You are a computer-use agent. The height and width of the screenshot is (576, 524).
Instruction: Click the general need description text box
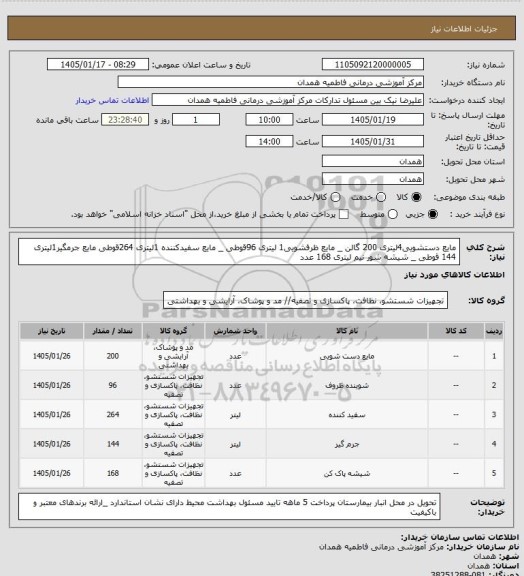tap(239, 252)
